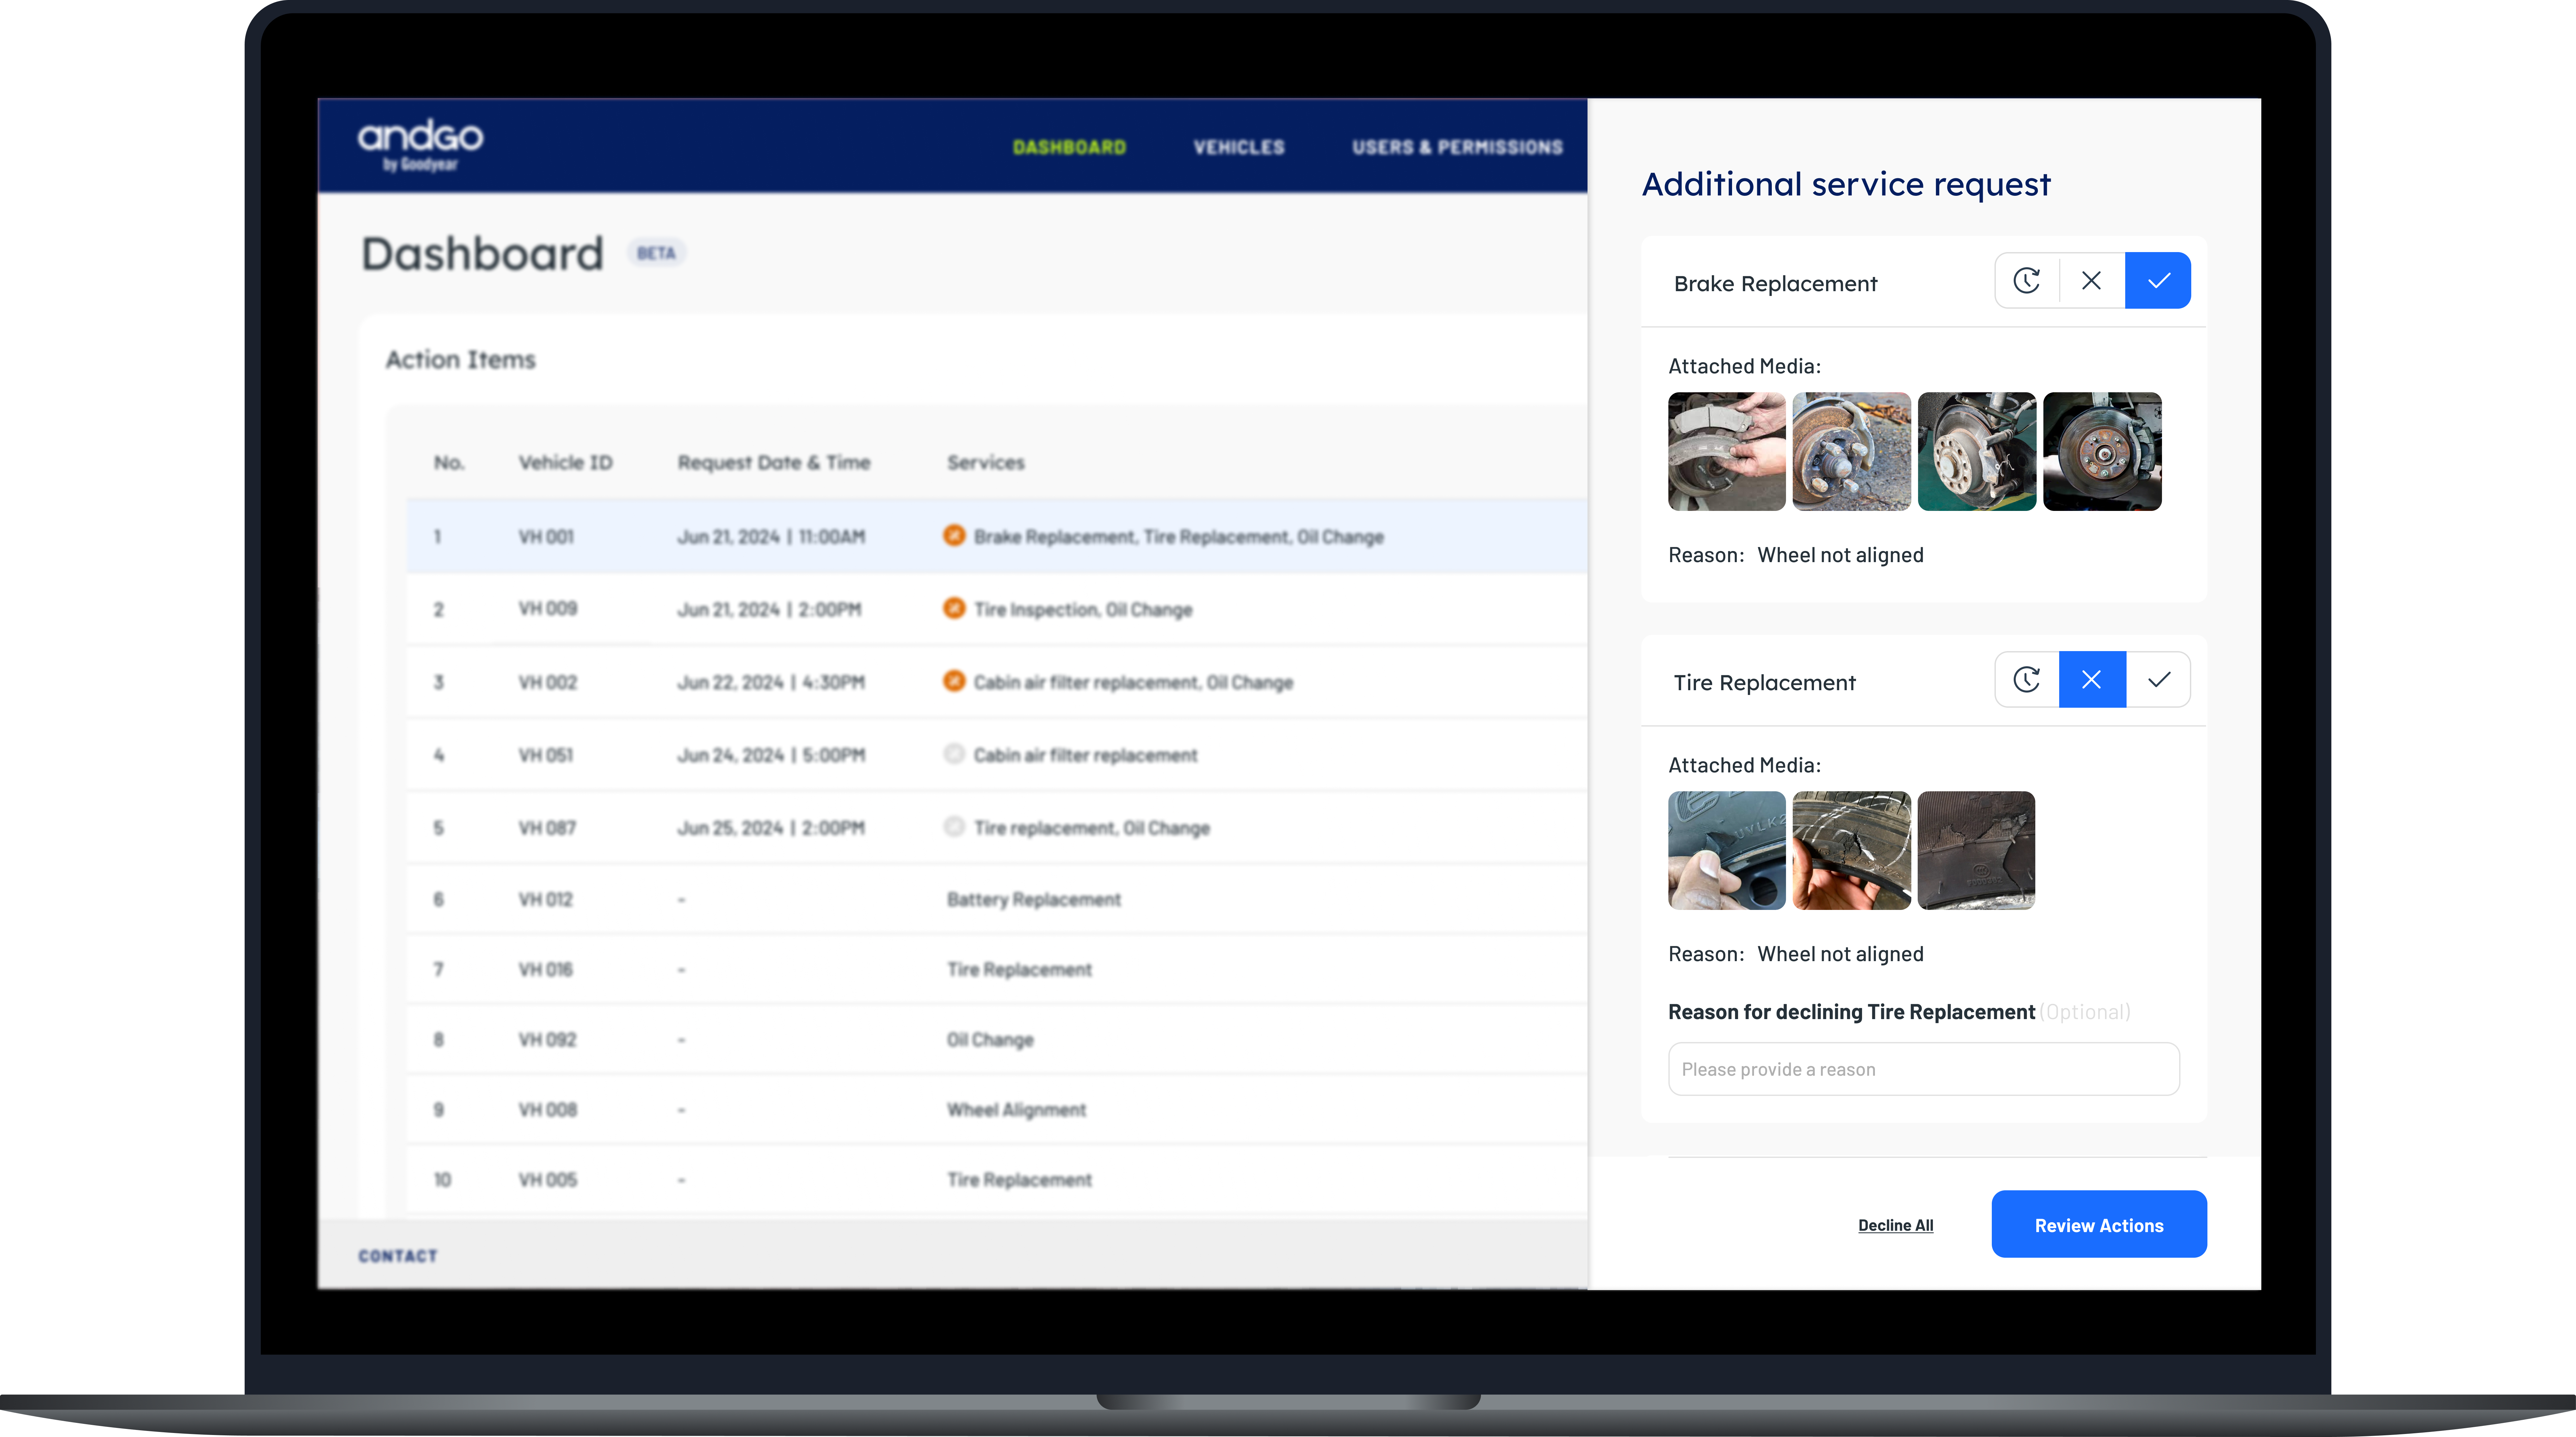Postpone Brake Replacement with the clock icon
The image size is (2576, 1437).
point(2027,281)
